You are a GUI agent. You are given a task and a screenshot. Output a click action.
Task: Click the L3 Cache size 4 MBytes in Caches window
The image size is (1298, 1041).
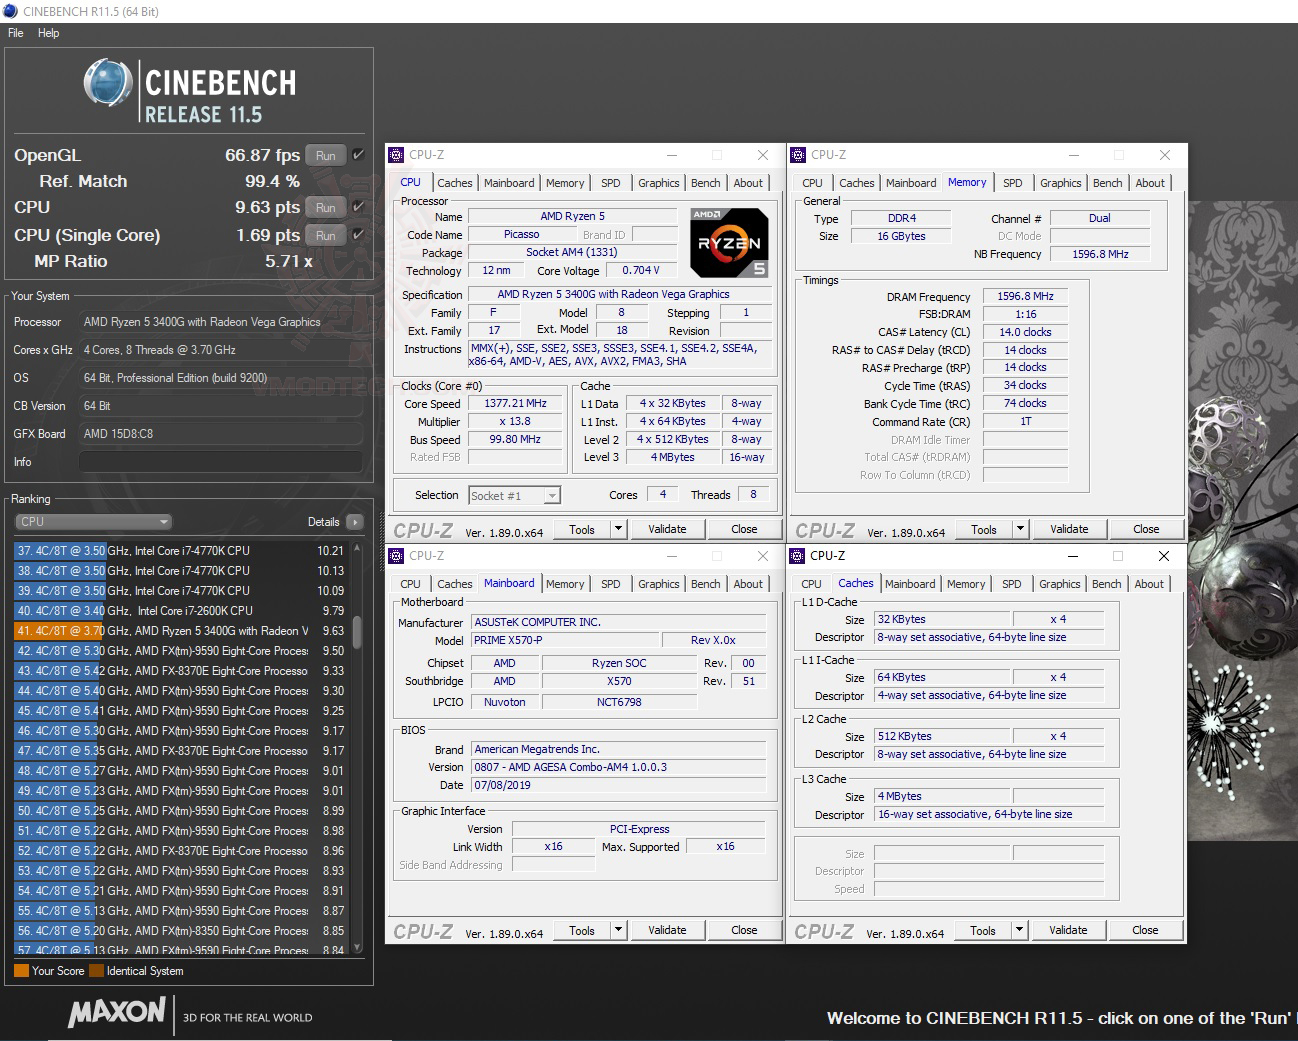click(x=942, y=796)
